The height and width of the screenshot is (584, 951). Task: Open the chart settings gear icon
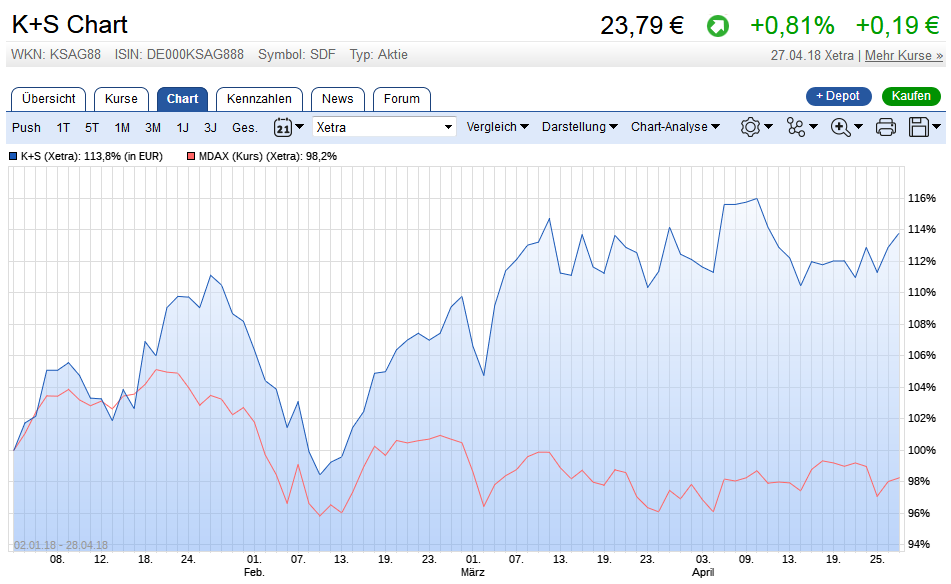point(750,127)
